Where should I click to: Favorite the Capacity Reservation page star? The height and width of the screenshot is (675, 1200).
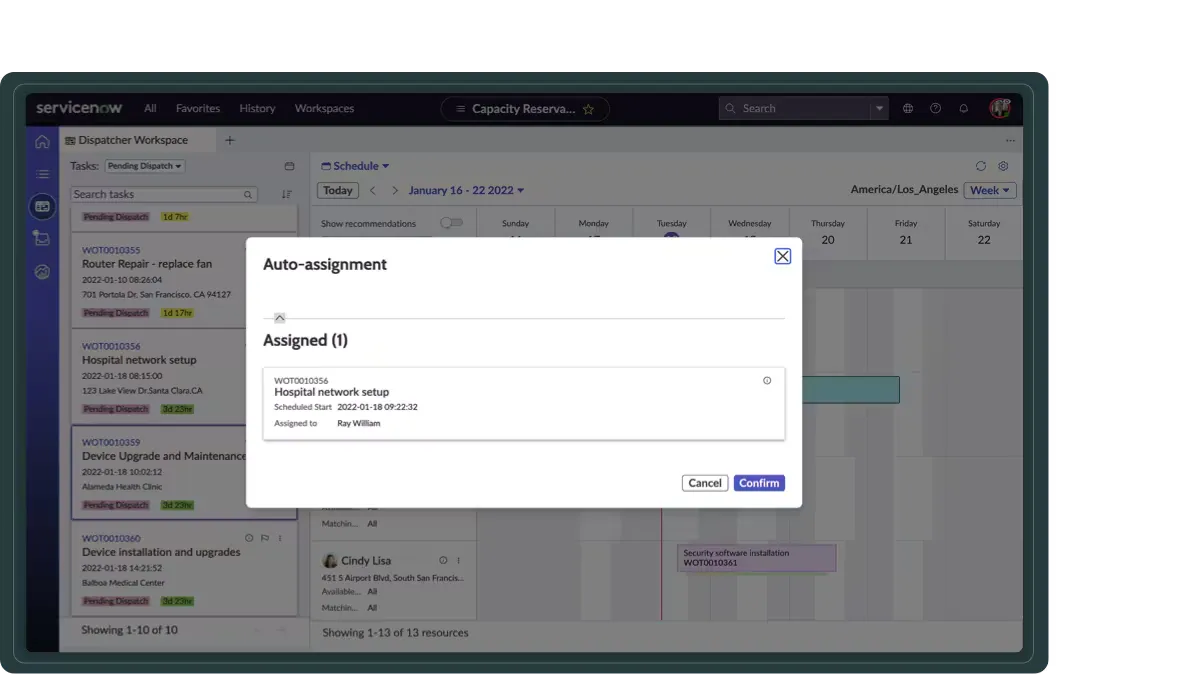[589, 109]
